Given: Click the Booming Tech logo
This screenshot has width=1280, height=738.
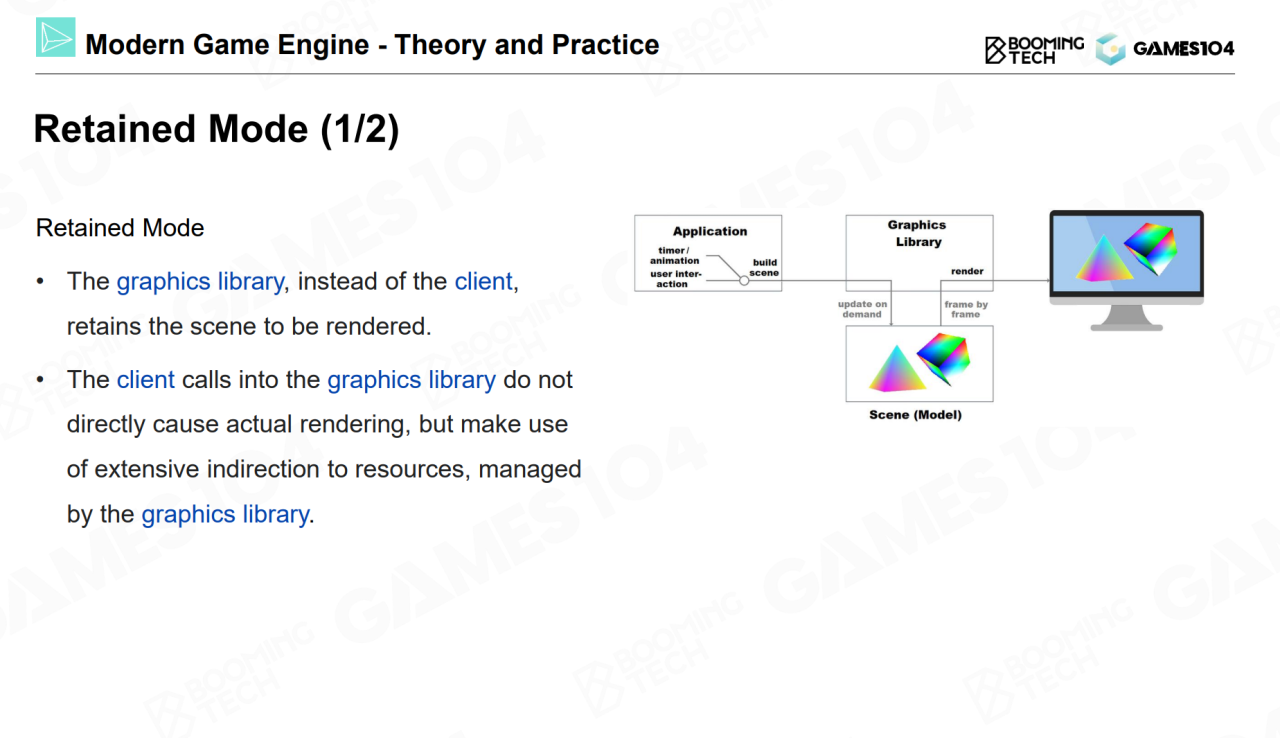Looking at the screenshot, I should coord(1034,50).
